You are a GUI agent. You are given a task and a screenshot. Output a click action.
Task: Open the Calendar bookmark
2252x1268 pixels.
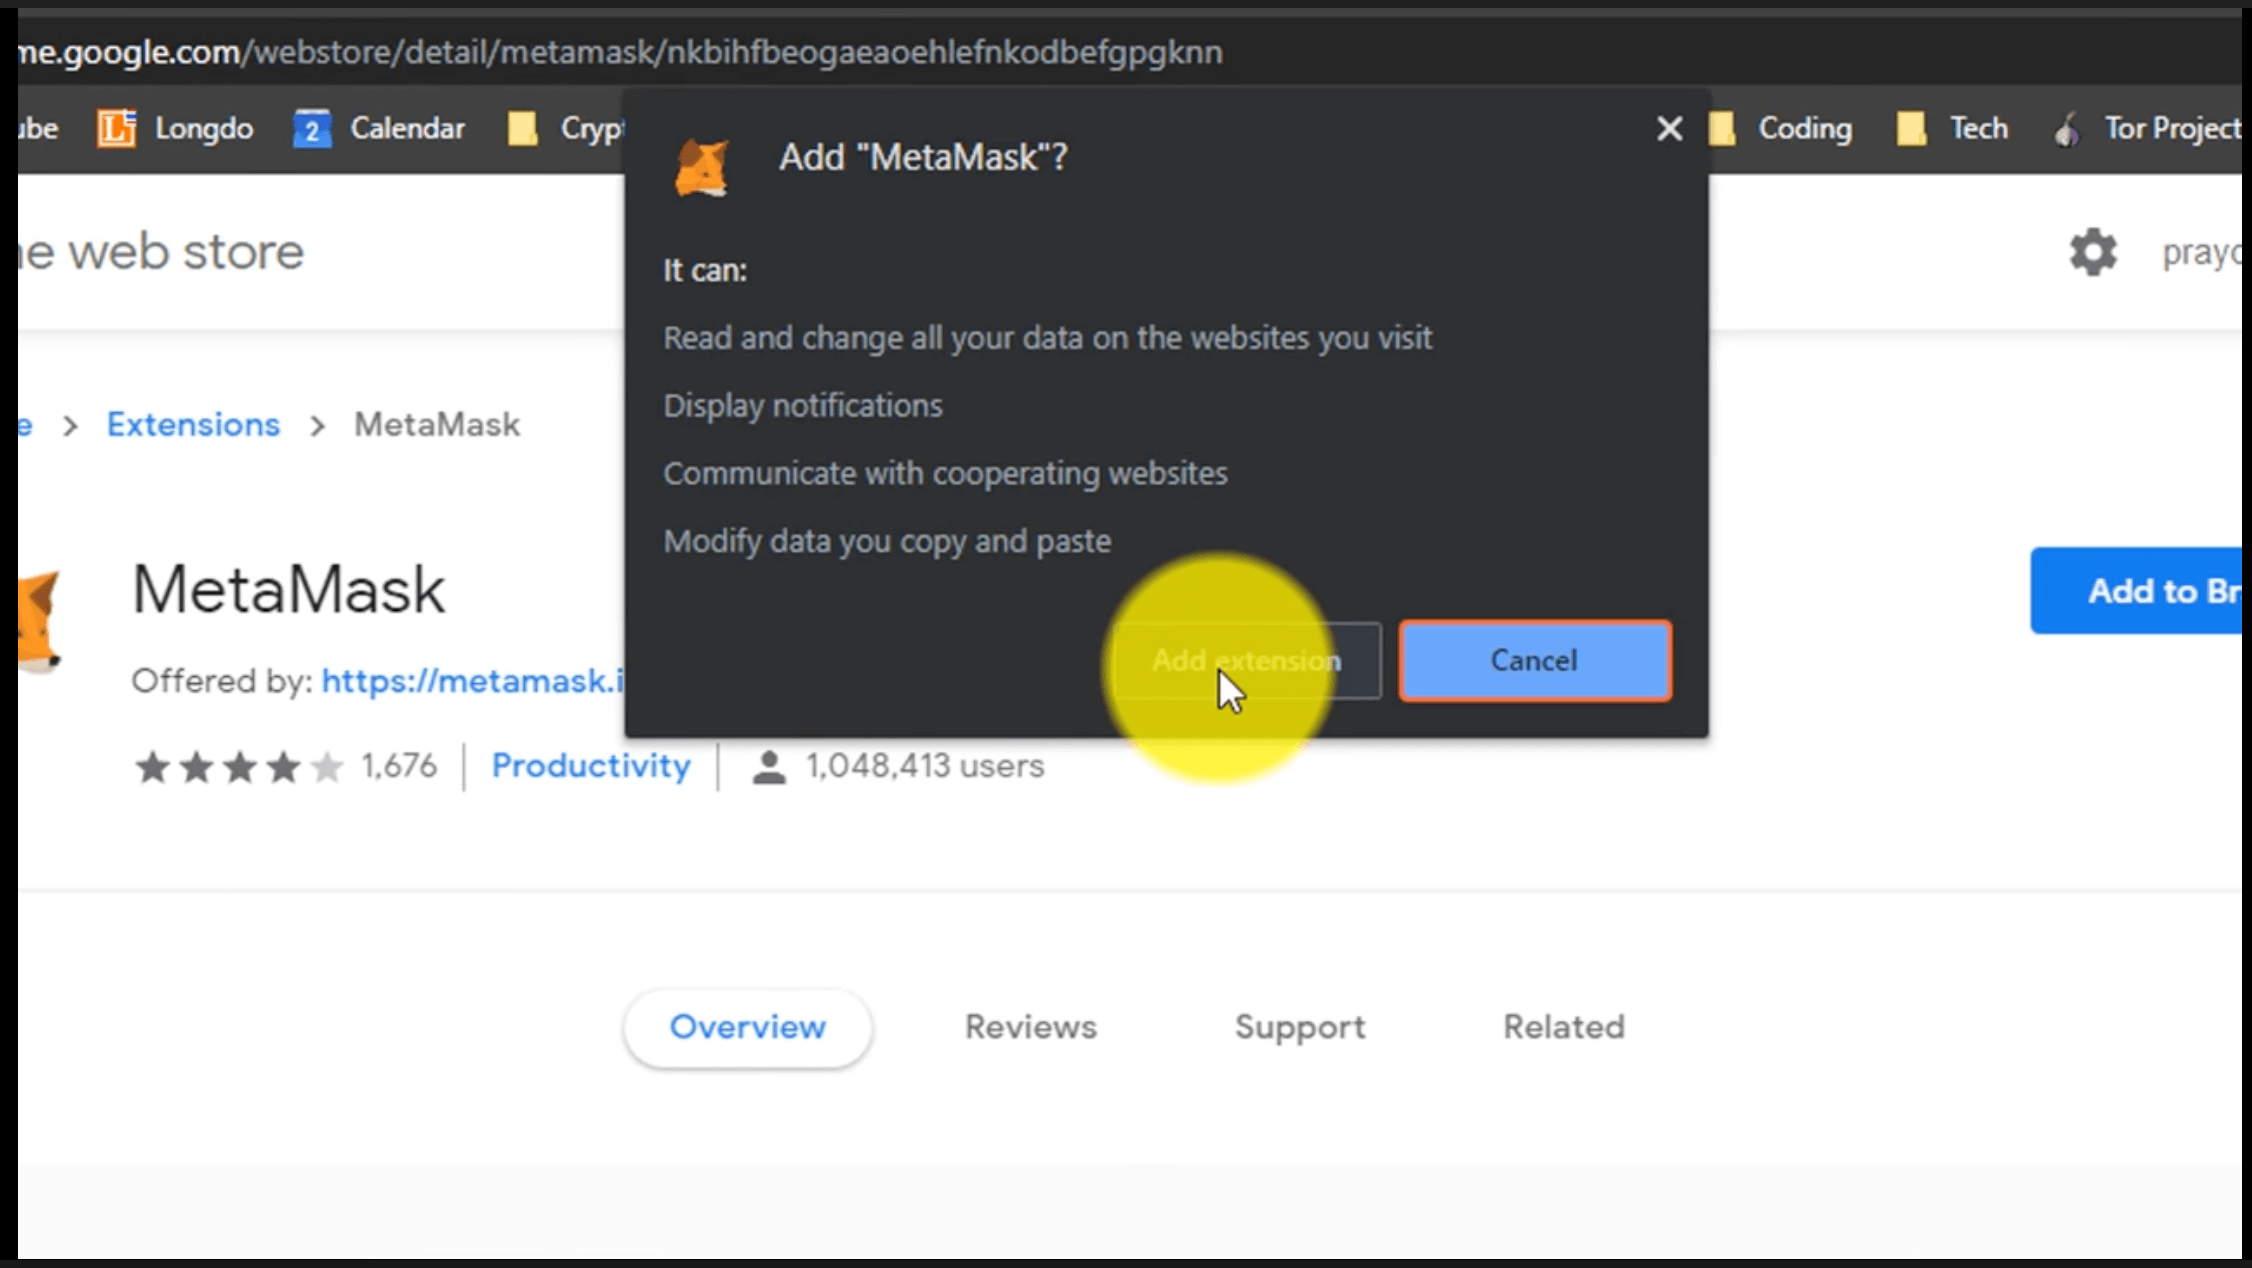pyautogui.click(x=379, y=128)
